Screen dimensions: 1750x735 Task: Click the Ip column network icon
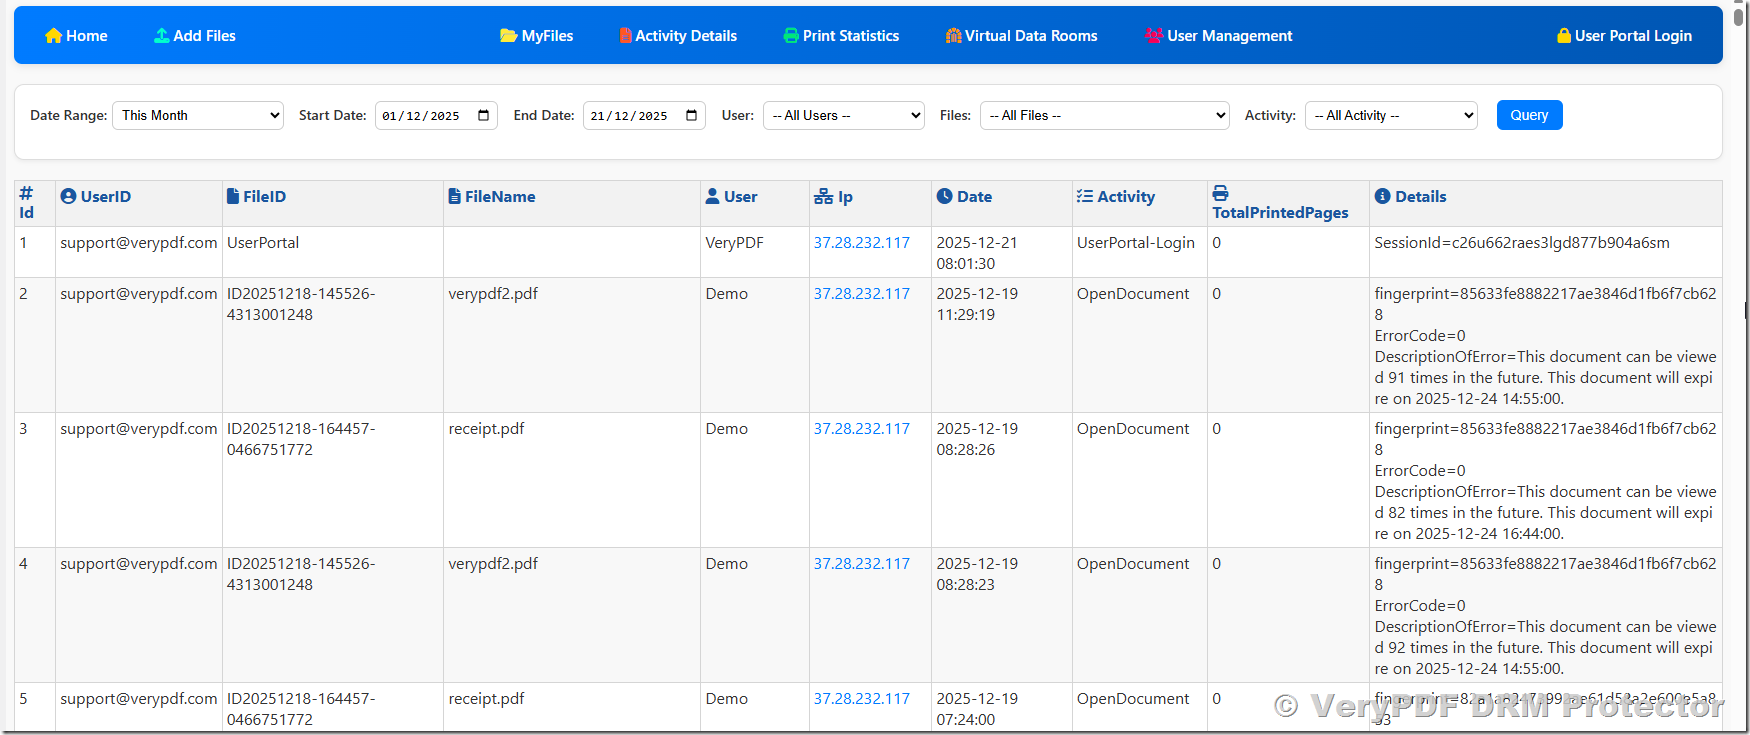(x=824, y=196)
